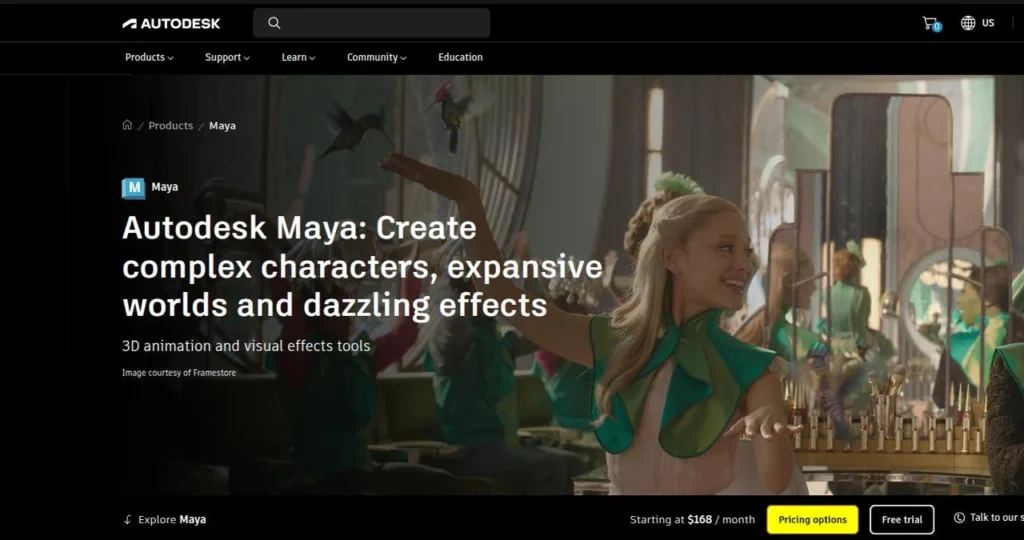Click 'Image courtesy of Framestore' caption
The image size is (1024, 540).
point(179,373)
